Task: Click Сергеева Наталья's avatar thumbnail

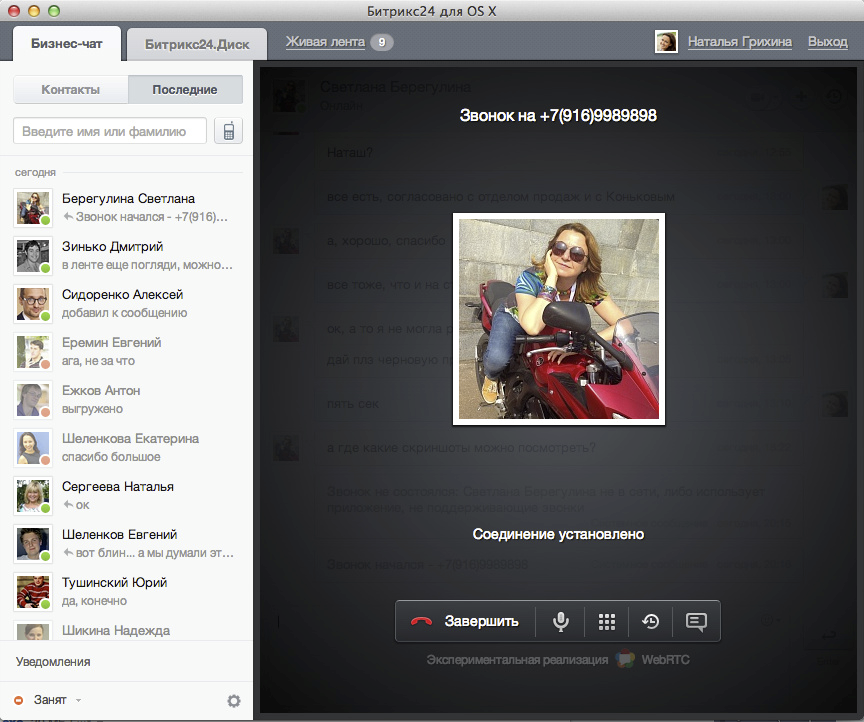Action: pos(33,495)
